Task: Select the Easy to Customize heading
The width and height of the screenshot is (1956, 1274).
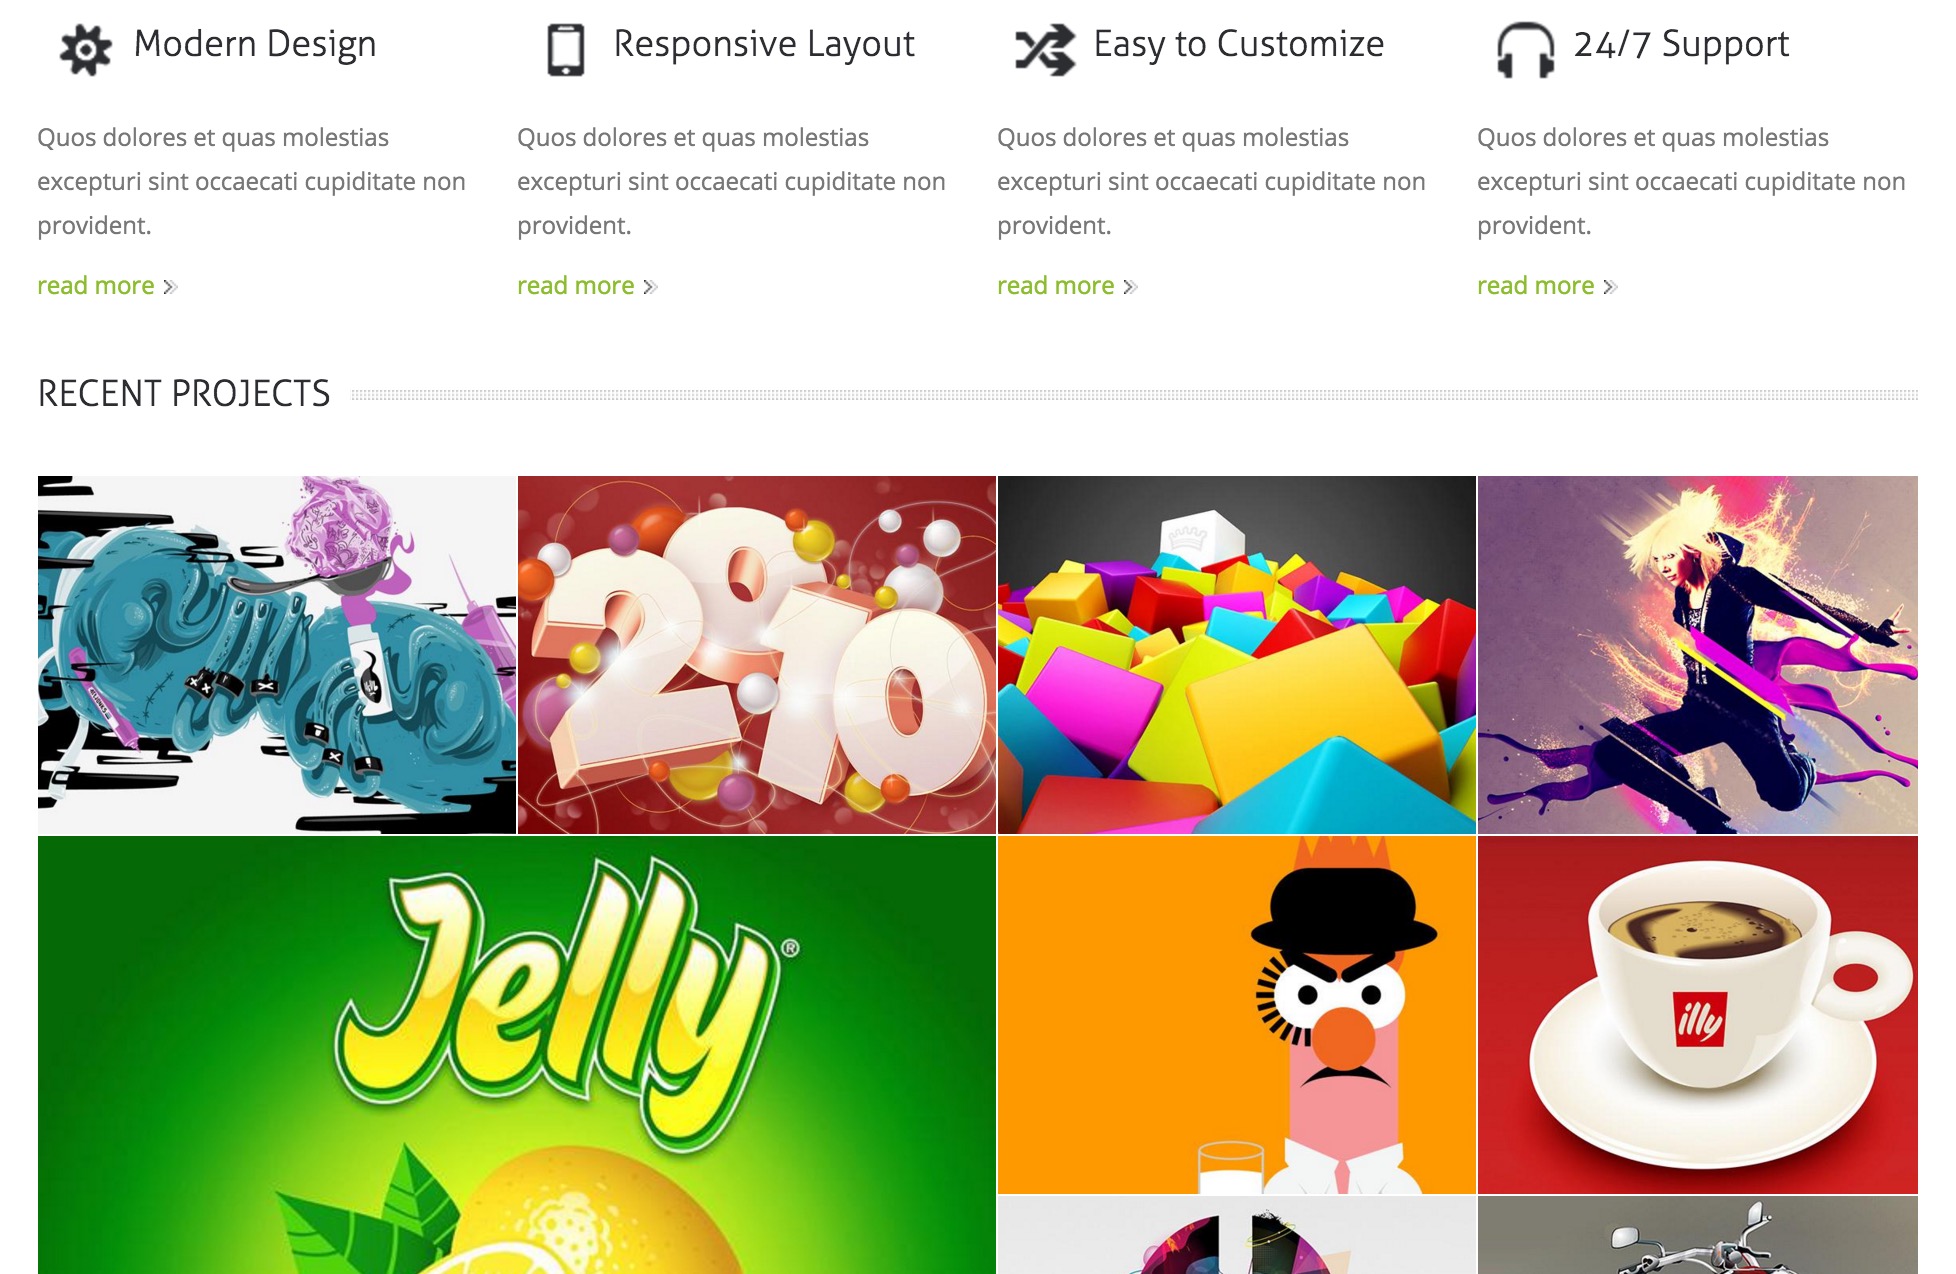Action: [x=1239, y=44]
